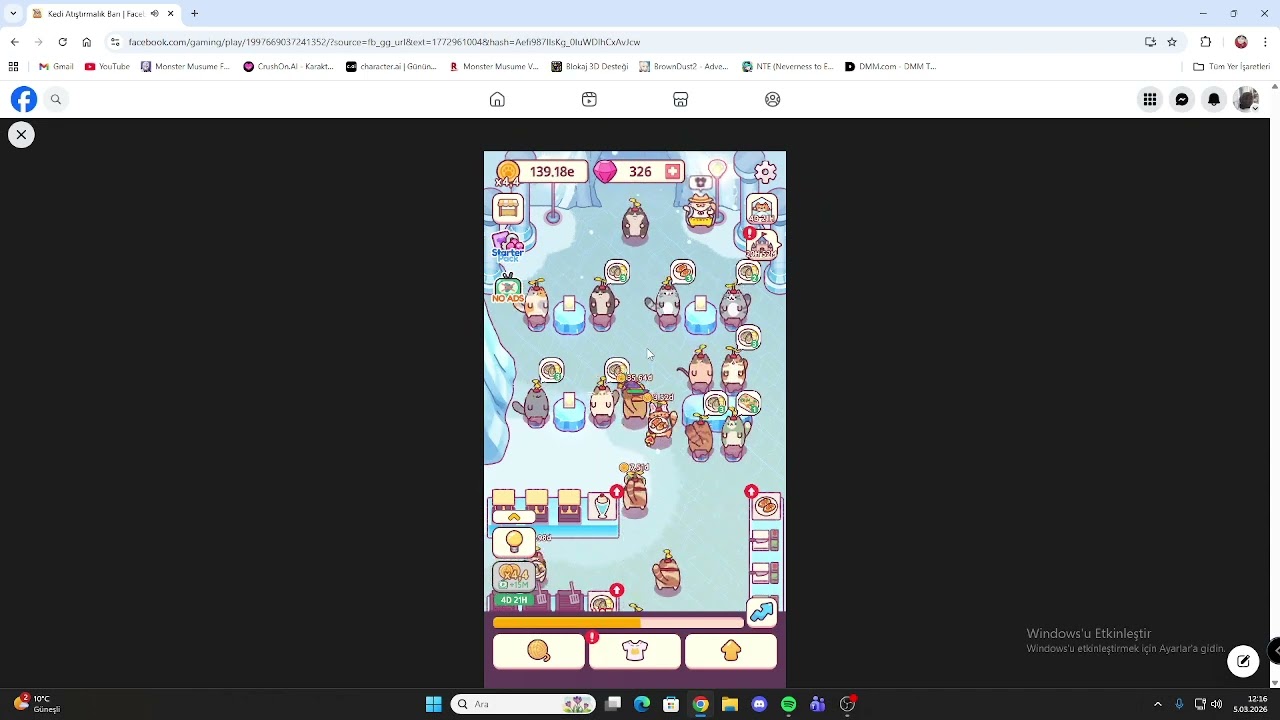The width and height of the screenshot is (1280, 720).
Task: Open Facebook Groups profile tab
Action: coord(772,99)
